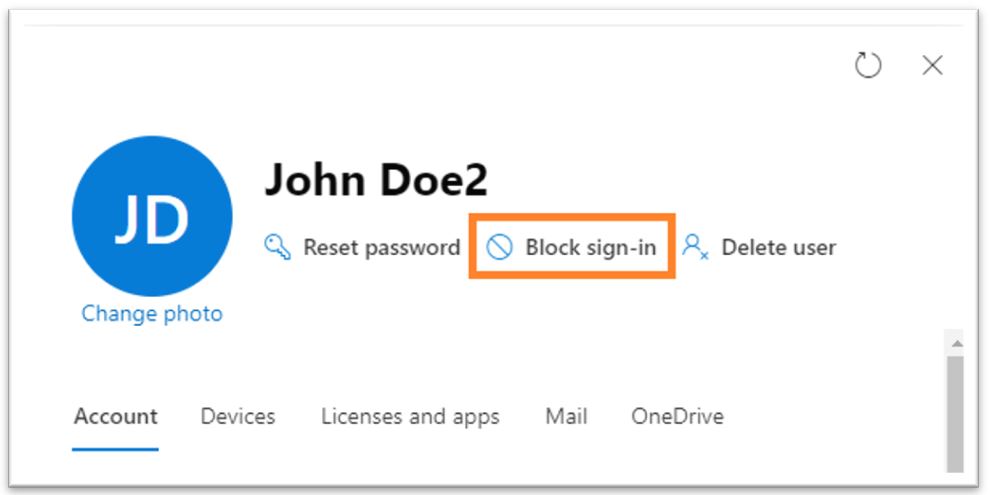Click the scrollbar up arrow

(956, 343)
